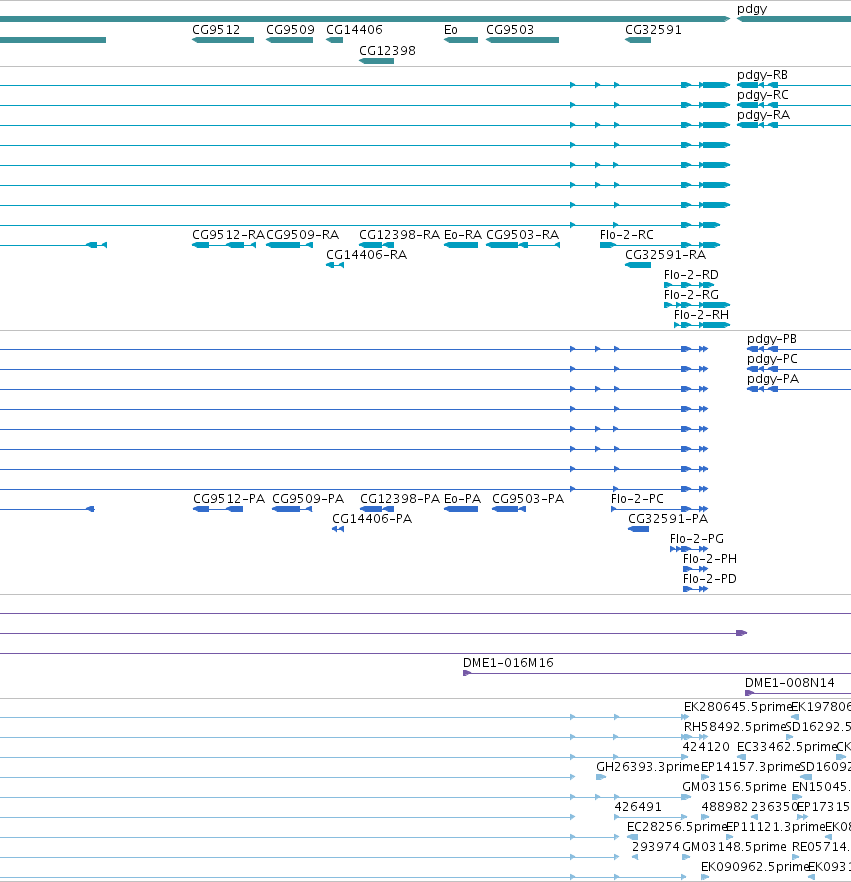Select the pdgy-RA transcript
This screenshot has height=882, width=851.
(794, 125)
